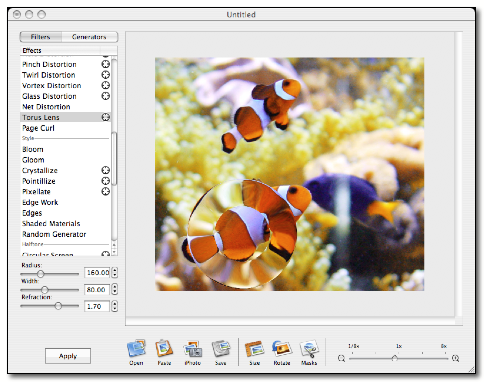The width and height of the screenshot is (484, 382).
Task: Select Glass Distortion effect
Action: tap(49, 96)
